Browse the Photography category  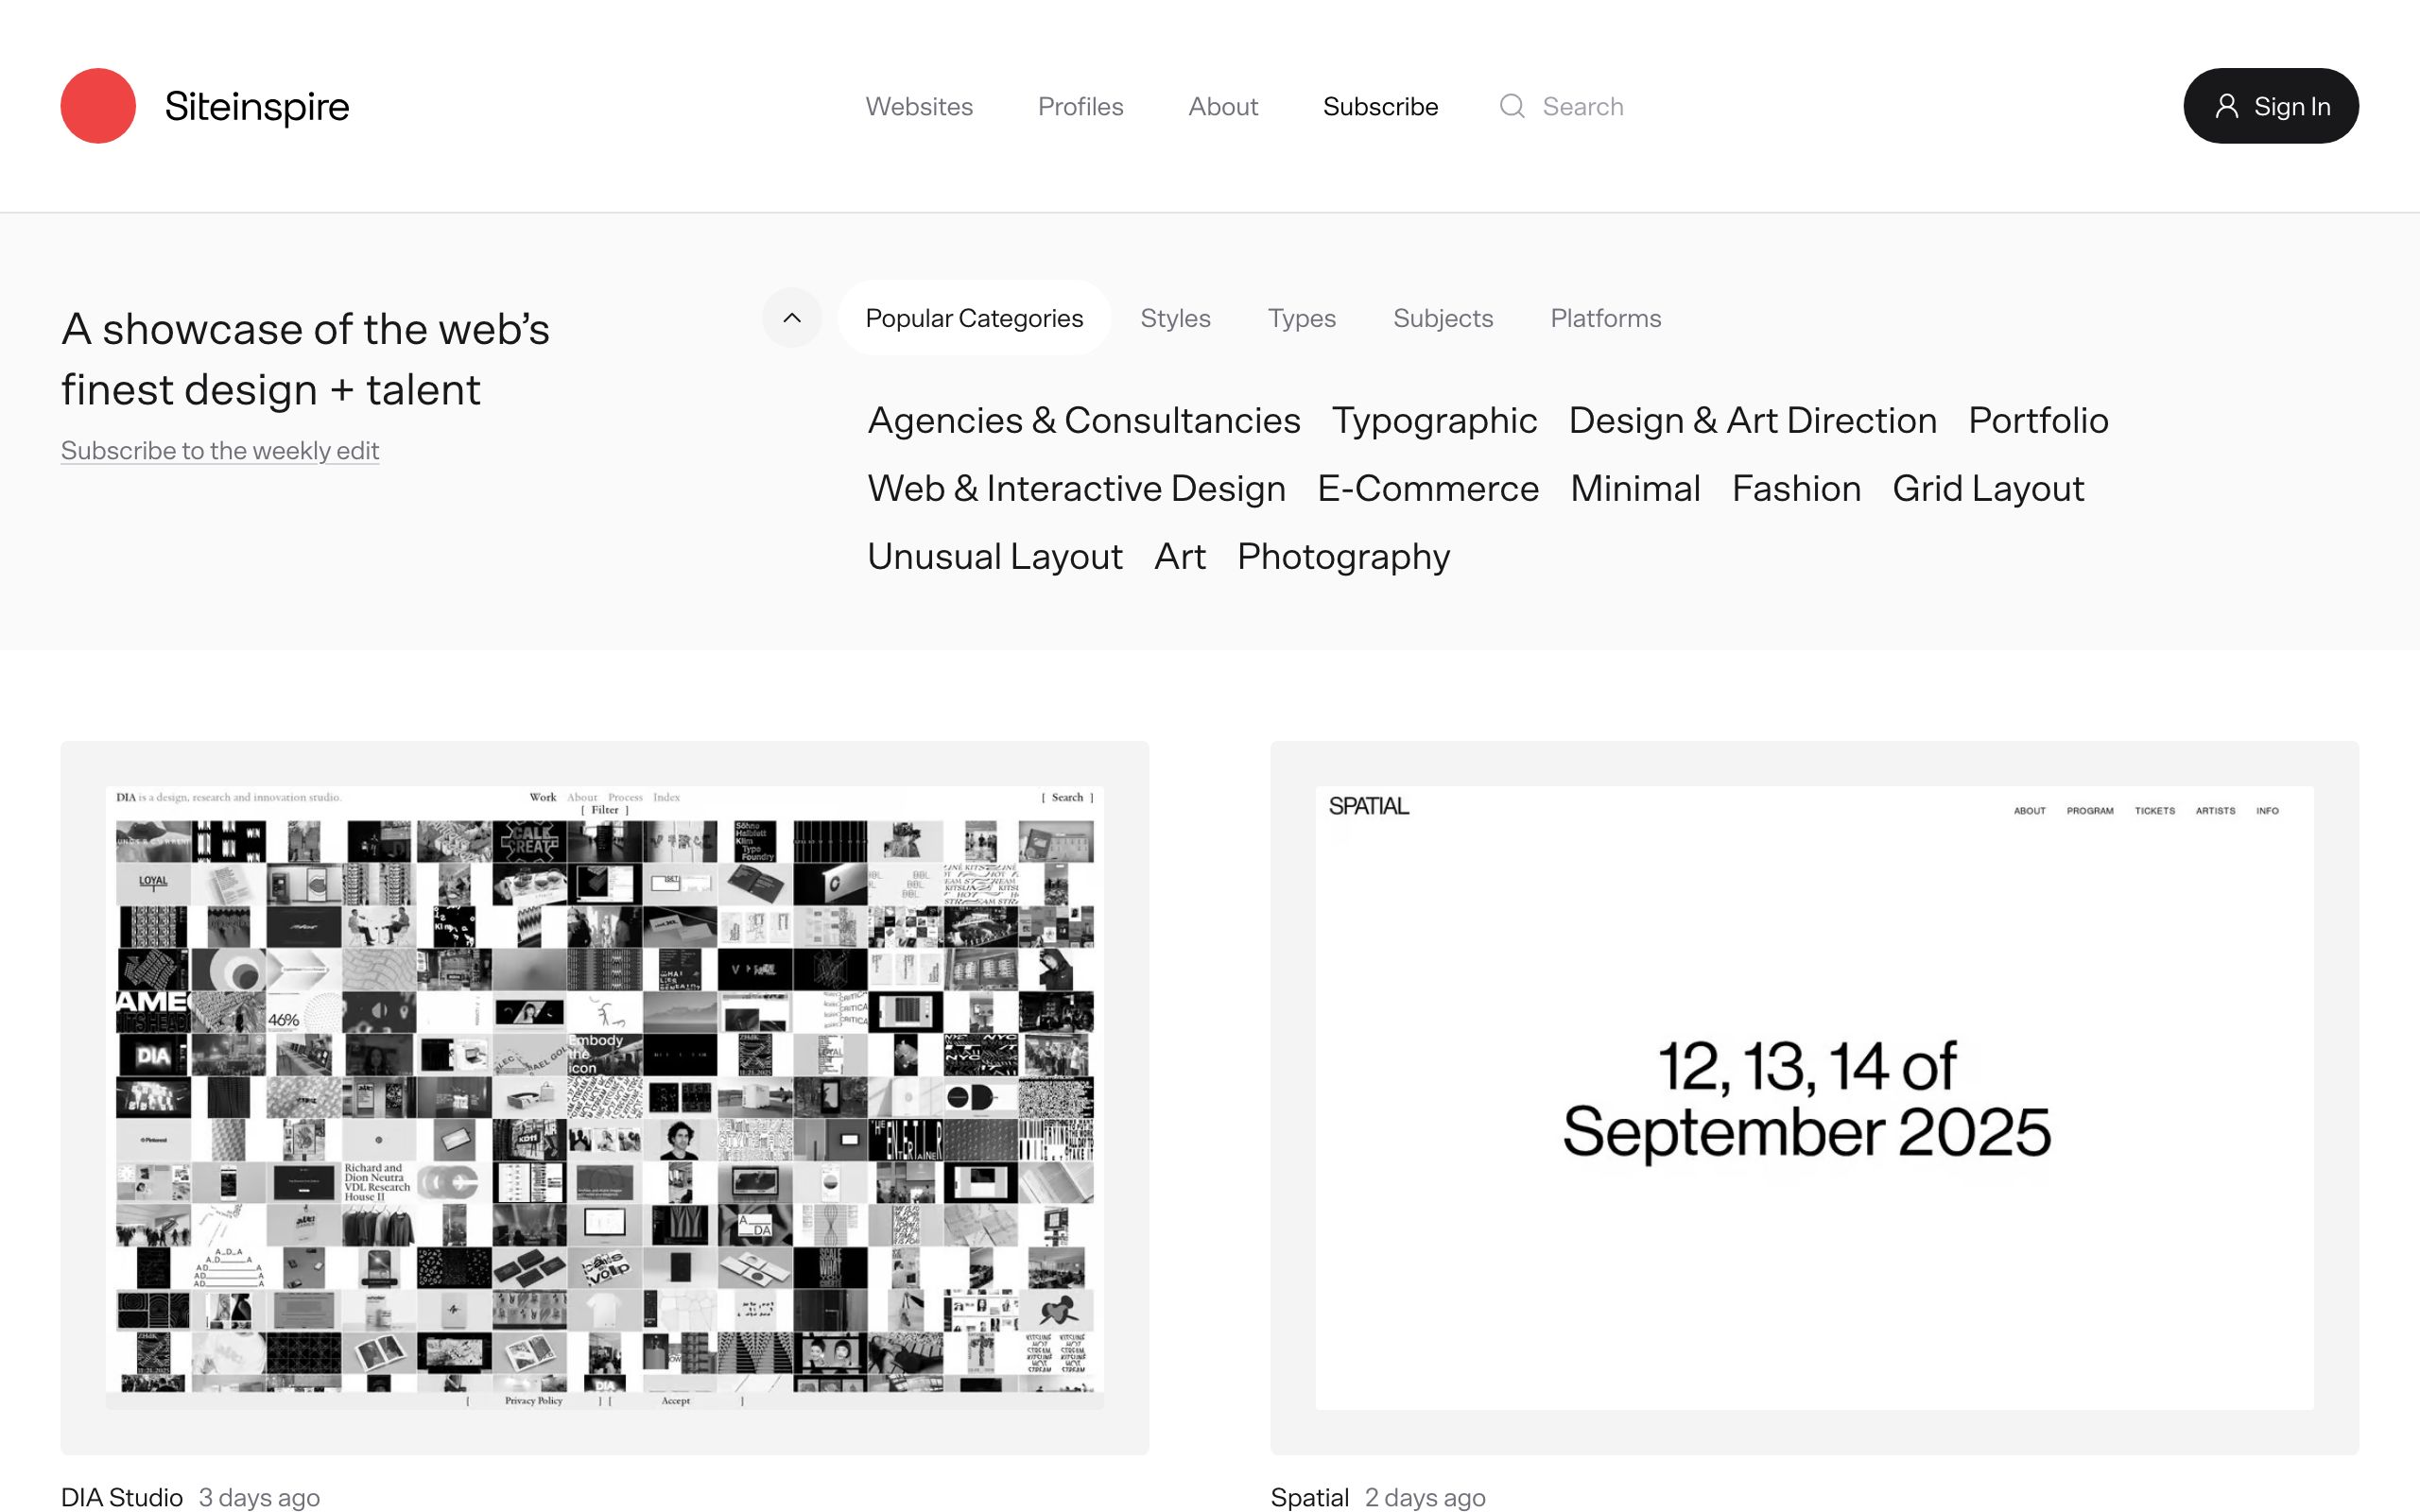1343,556
